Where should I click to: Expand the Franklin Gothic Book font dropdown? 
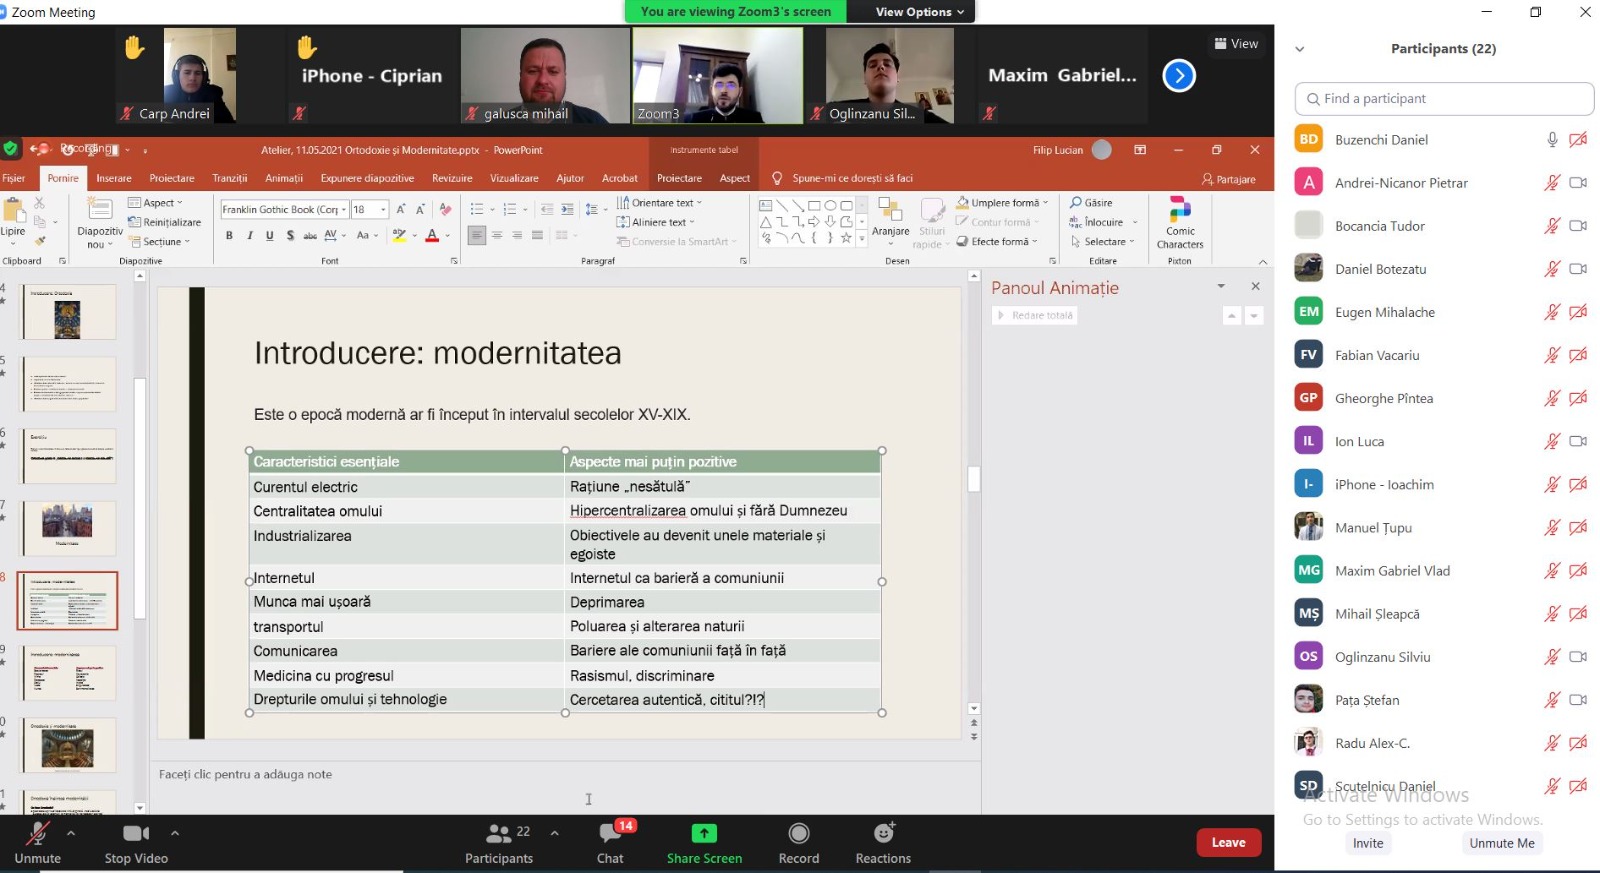click(x=344, y=210)
